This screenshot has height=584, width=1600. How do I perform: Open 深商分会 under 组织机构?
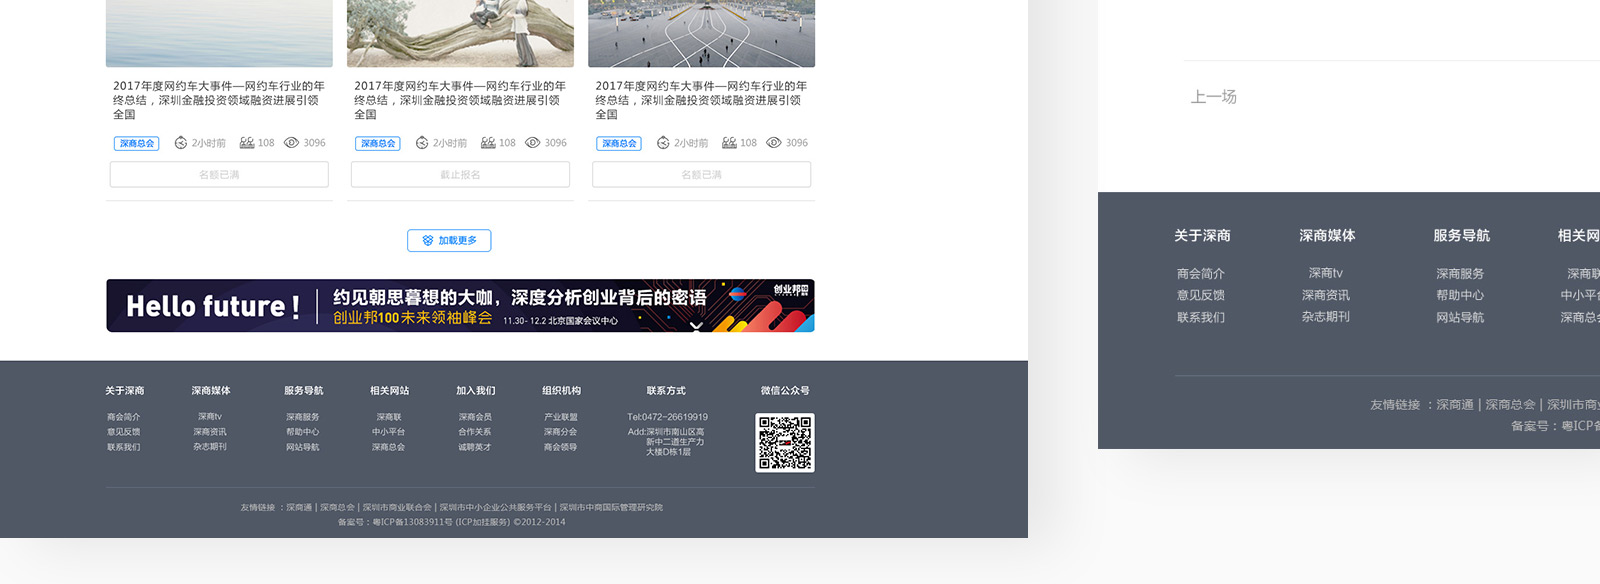(561, 432)
